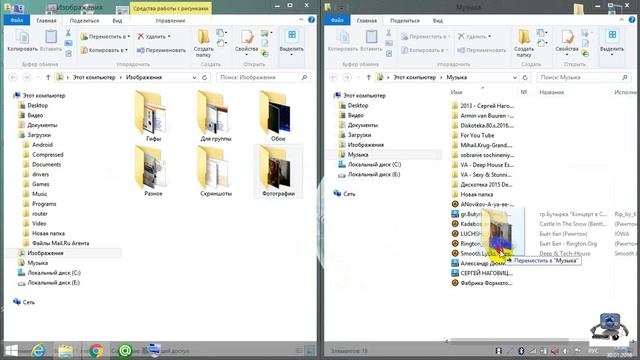640x360 pixels.
Task: Open the Файл tab in Изображения window
Action: click(x=17, y=20)
